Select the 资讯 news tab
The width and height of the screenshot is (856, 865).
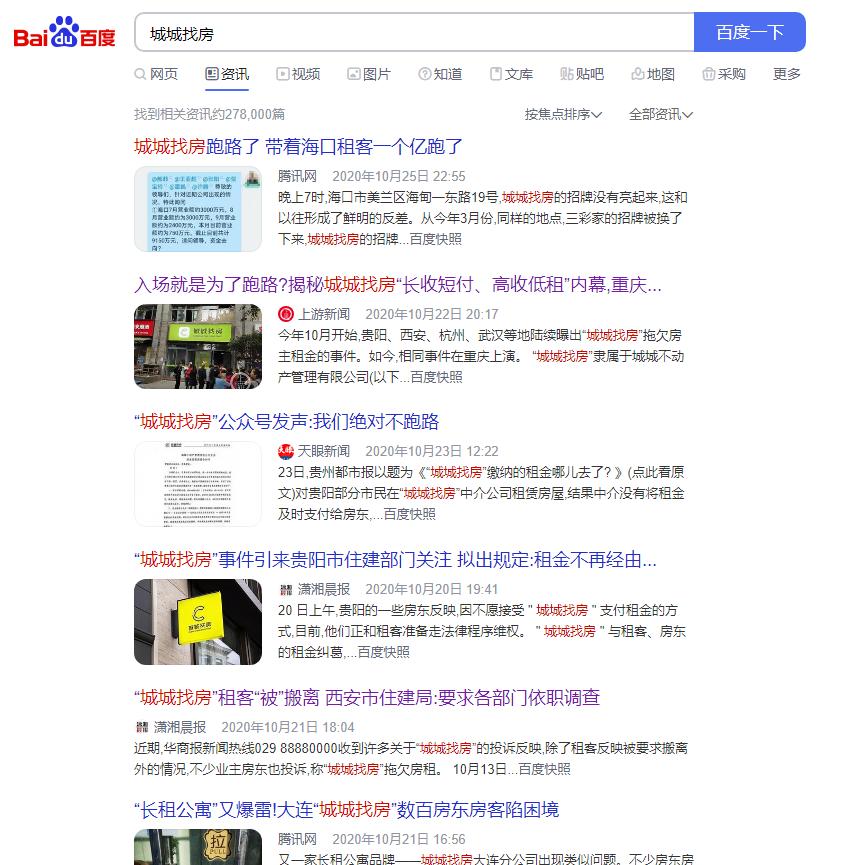click(227, 74)
